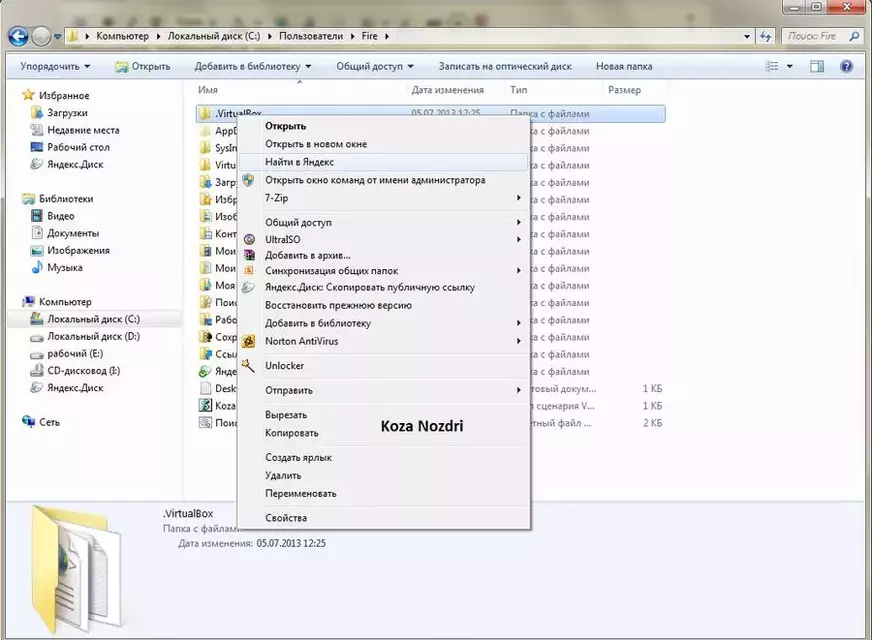Click the Forward navigation arrow
This screenshot has height=640, width=872.
pos(41,37)
